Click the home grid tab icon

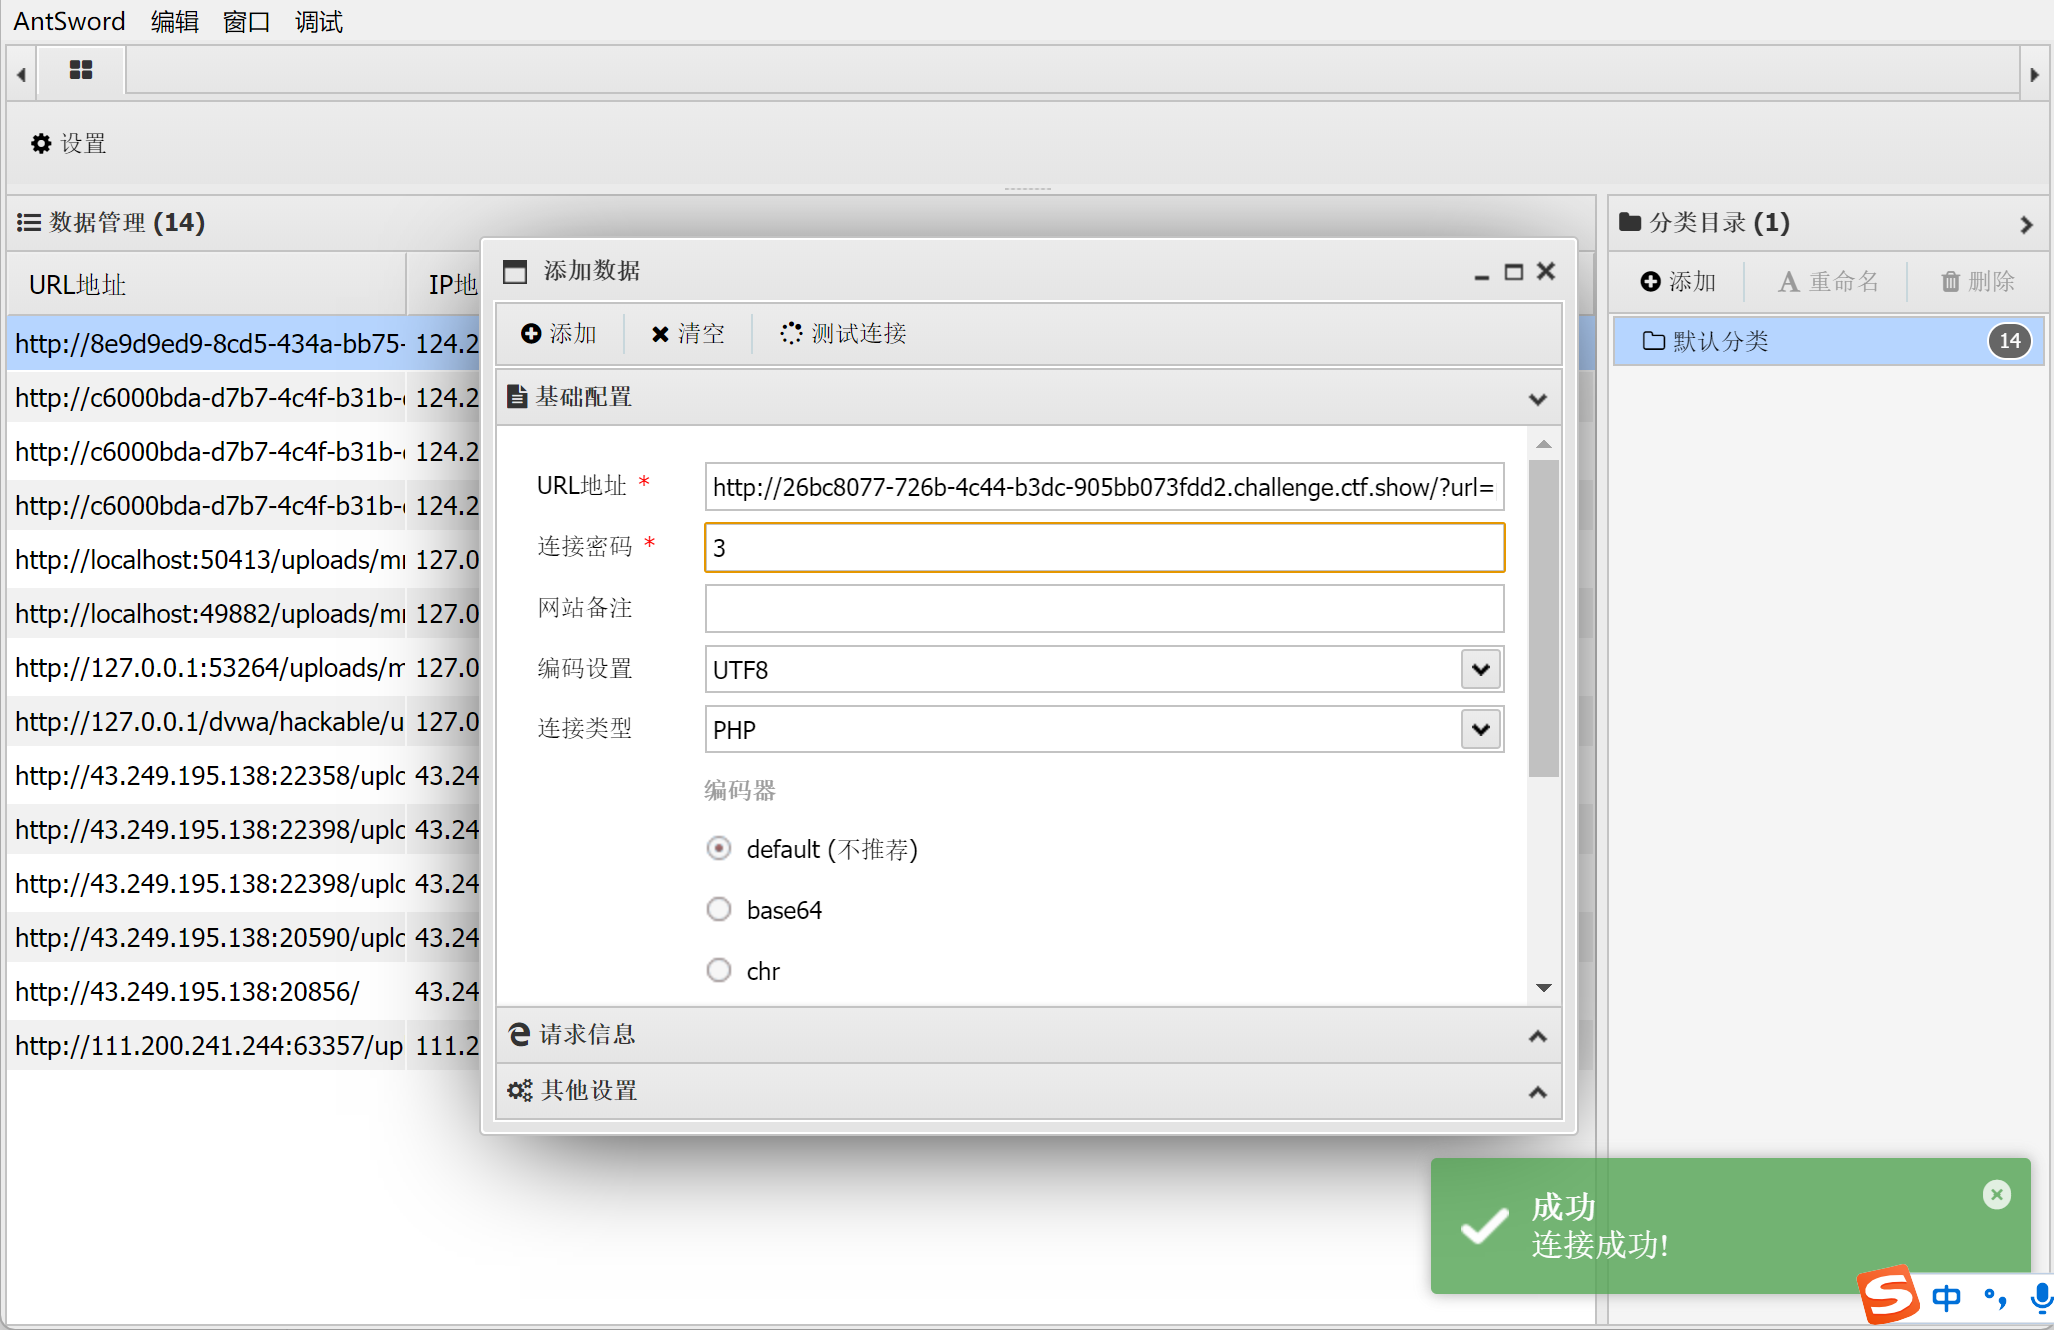[81, 70]
